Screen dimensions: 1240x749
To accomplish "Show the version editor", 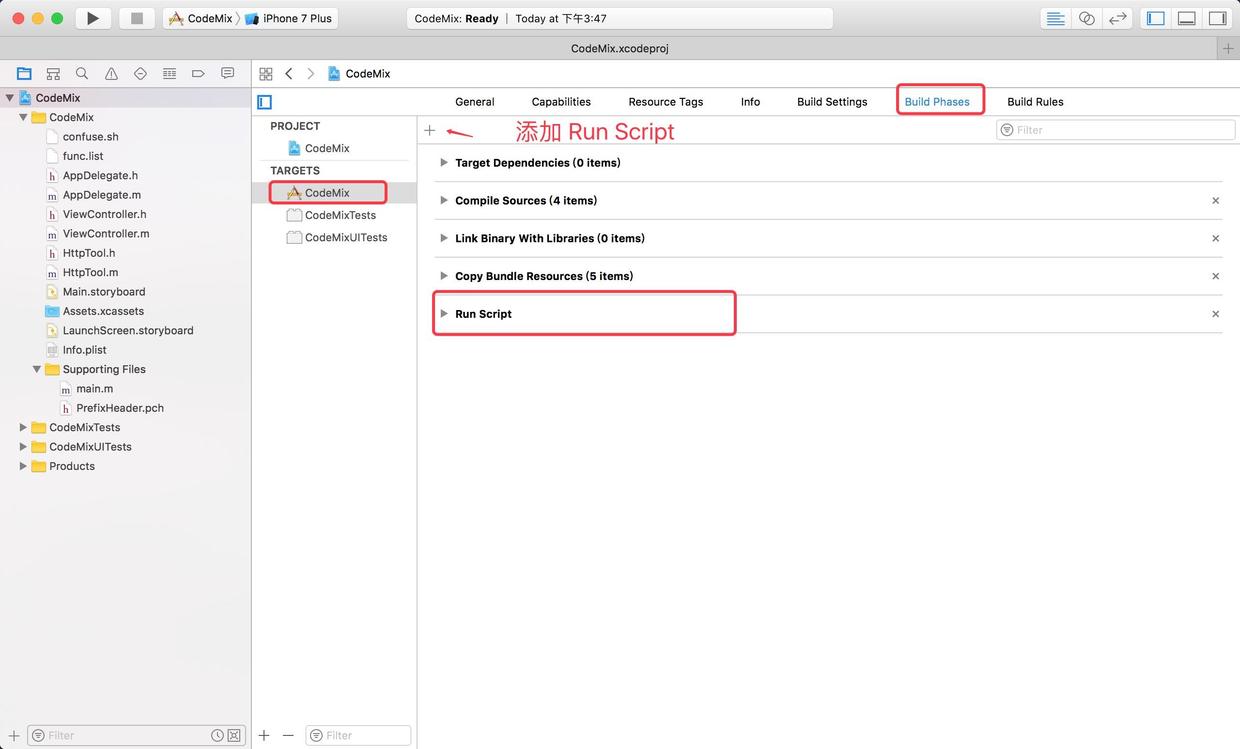I will pyautogui.click(x=1118, y=18).
